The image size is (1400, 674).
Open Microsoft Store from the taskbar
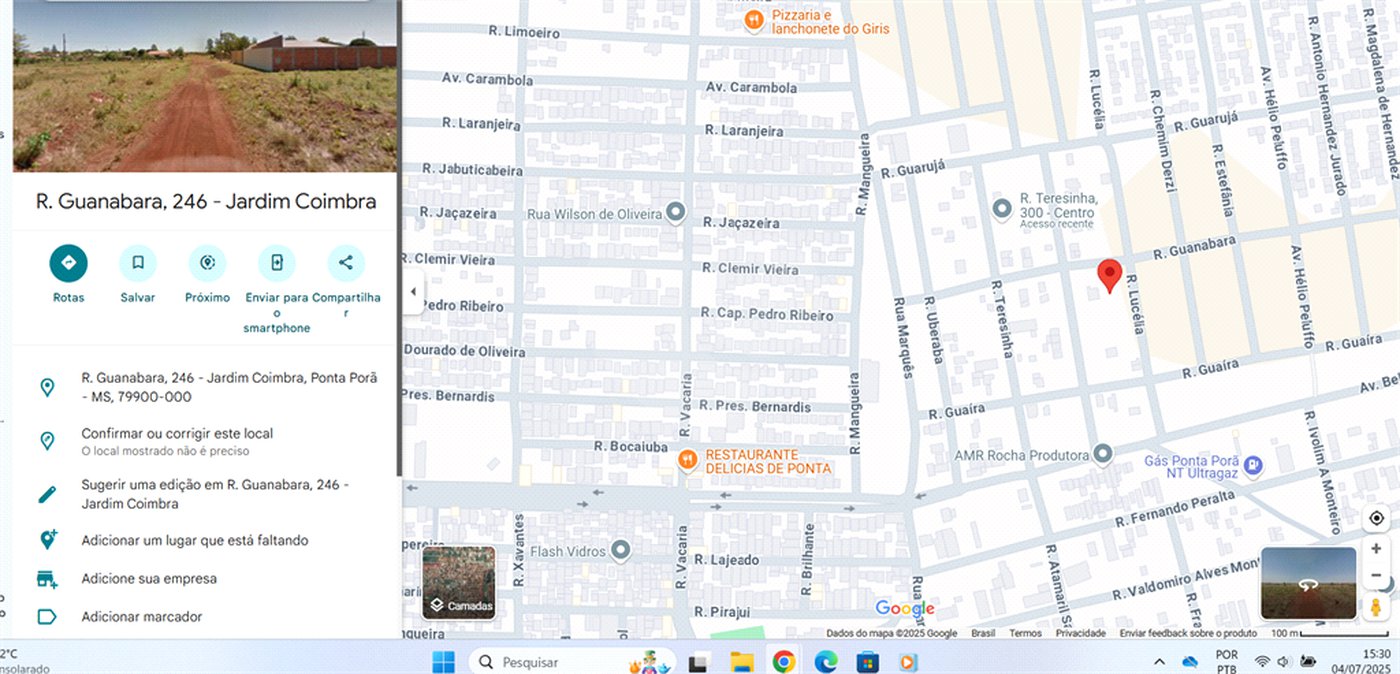867,661
